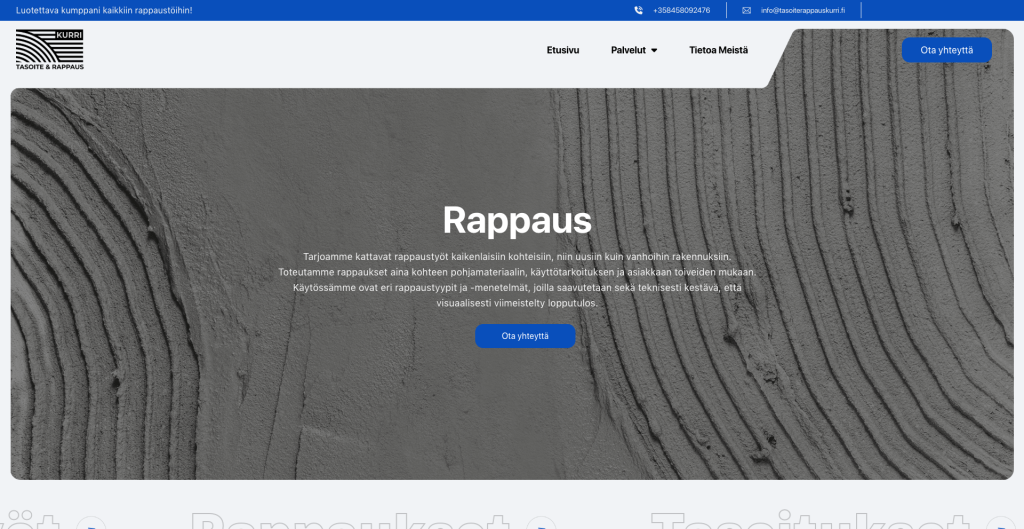
Task: Go to the Etusivu page
Action: pyautogui.click(x=563, y=50)
